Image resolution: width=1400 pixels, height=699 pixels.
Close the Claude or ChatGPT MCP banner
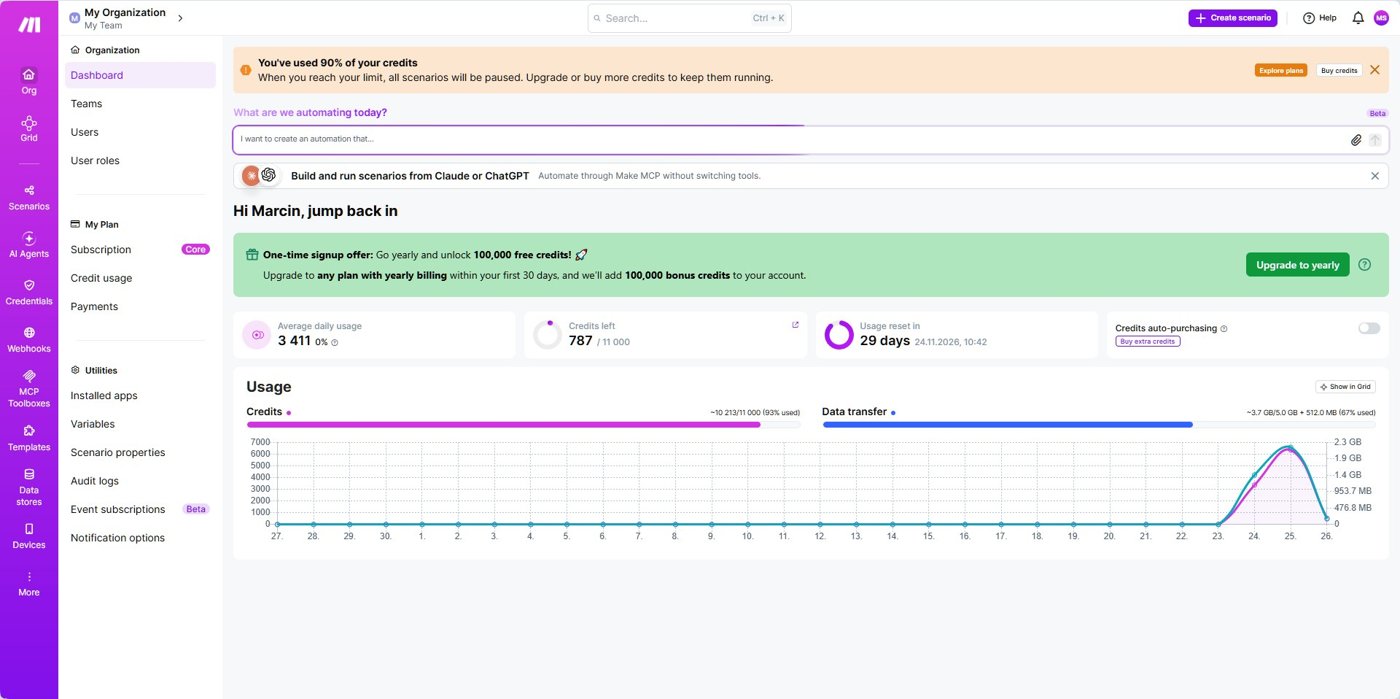(1375, 176)
